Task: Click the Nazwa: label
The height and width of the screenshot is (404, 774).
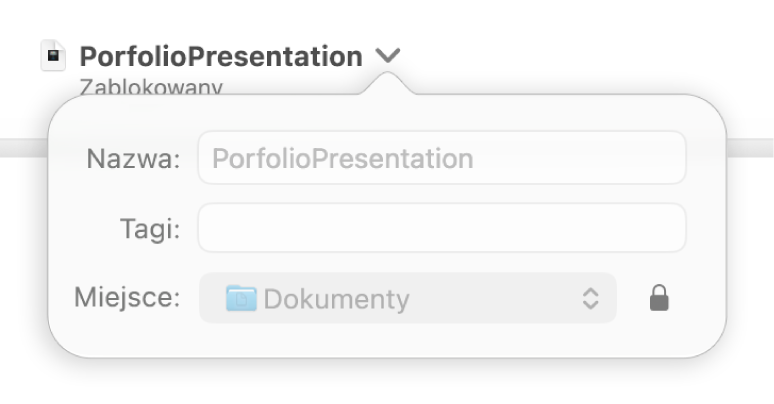Action: coord(133,159)
